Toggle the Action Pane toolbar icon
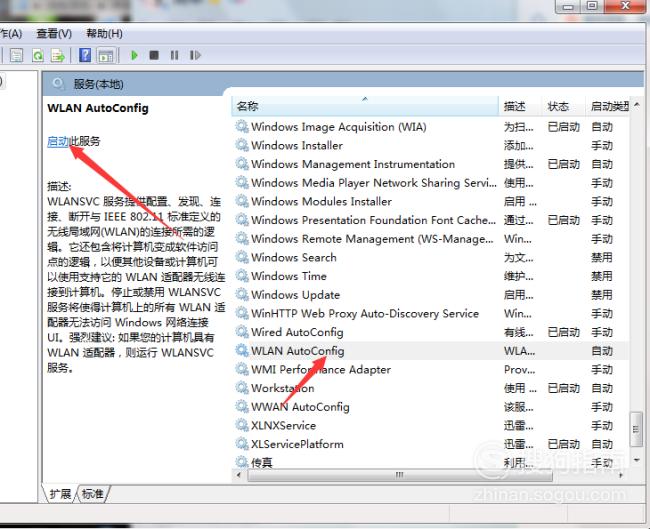 (x=106, y=55)
